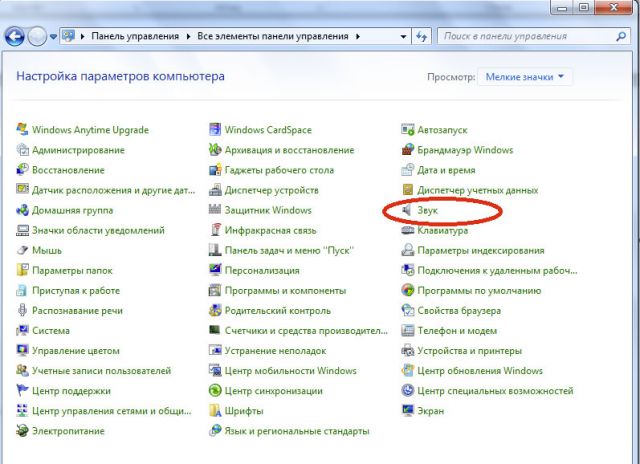Click the Звук speaker icon
Image resolution: width=640 pixels, height=464 pixels.
pyautogui.click(x=407, y=210)
